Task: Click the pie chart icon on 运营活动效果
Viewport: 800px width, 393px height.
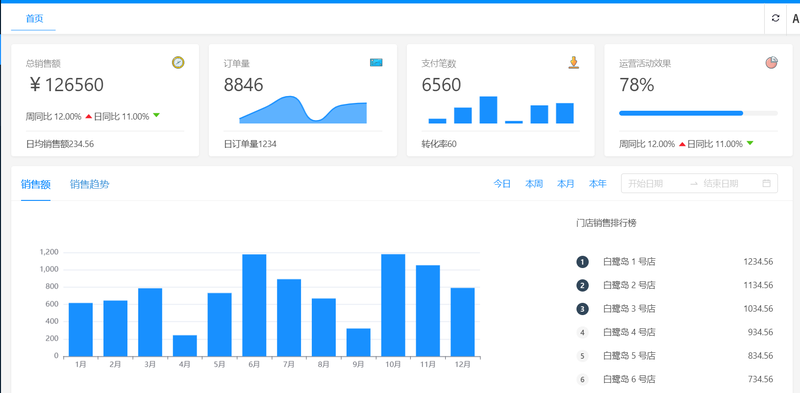Action: pyautogui.click(x=771, y=63)
